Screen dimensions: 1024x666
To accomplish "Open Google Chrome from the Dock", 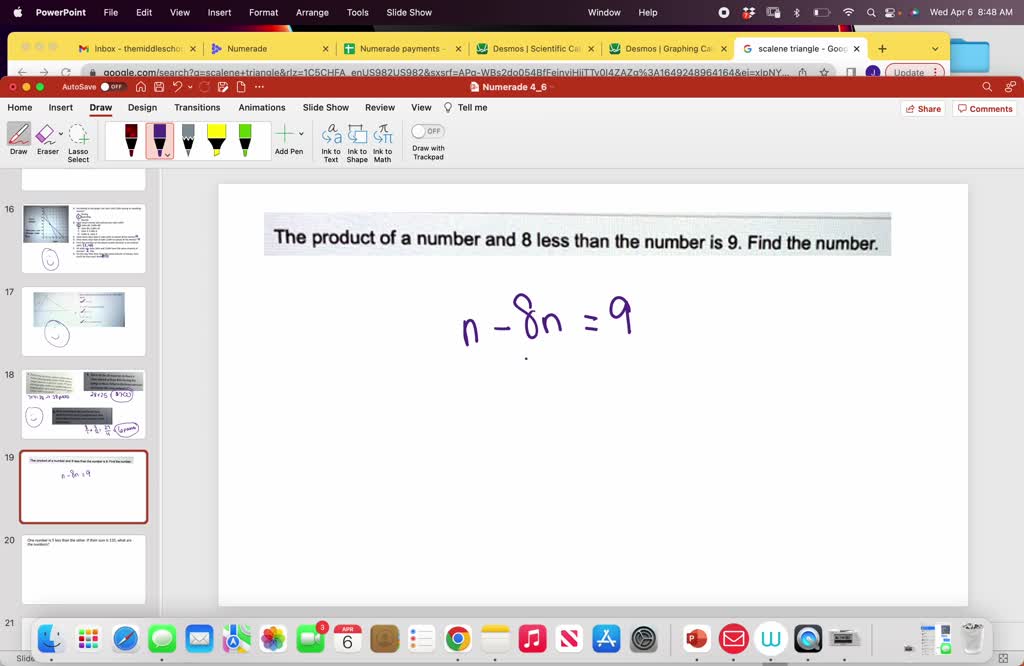I will (x=458, y=638).
